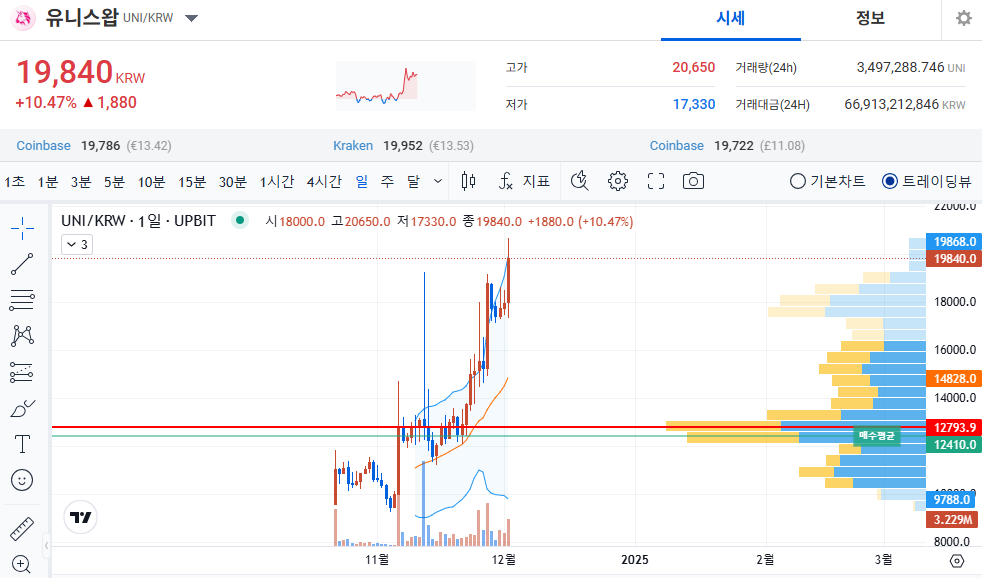Click the Kraken exchange link

point(353,145)
